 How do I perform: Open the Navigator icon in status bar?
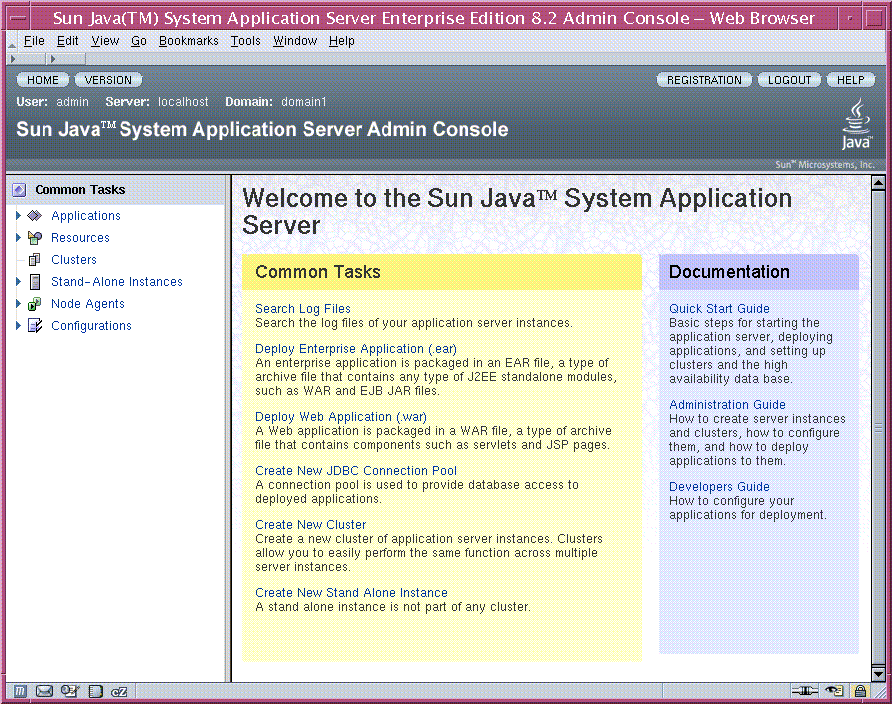pos(20,691)
